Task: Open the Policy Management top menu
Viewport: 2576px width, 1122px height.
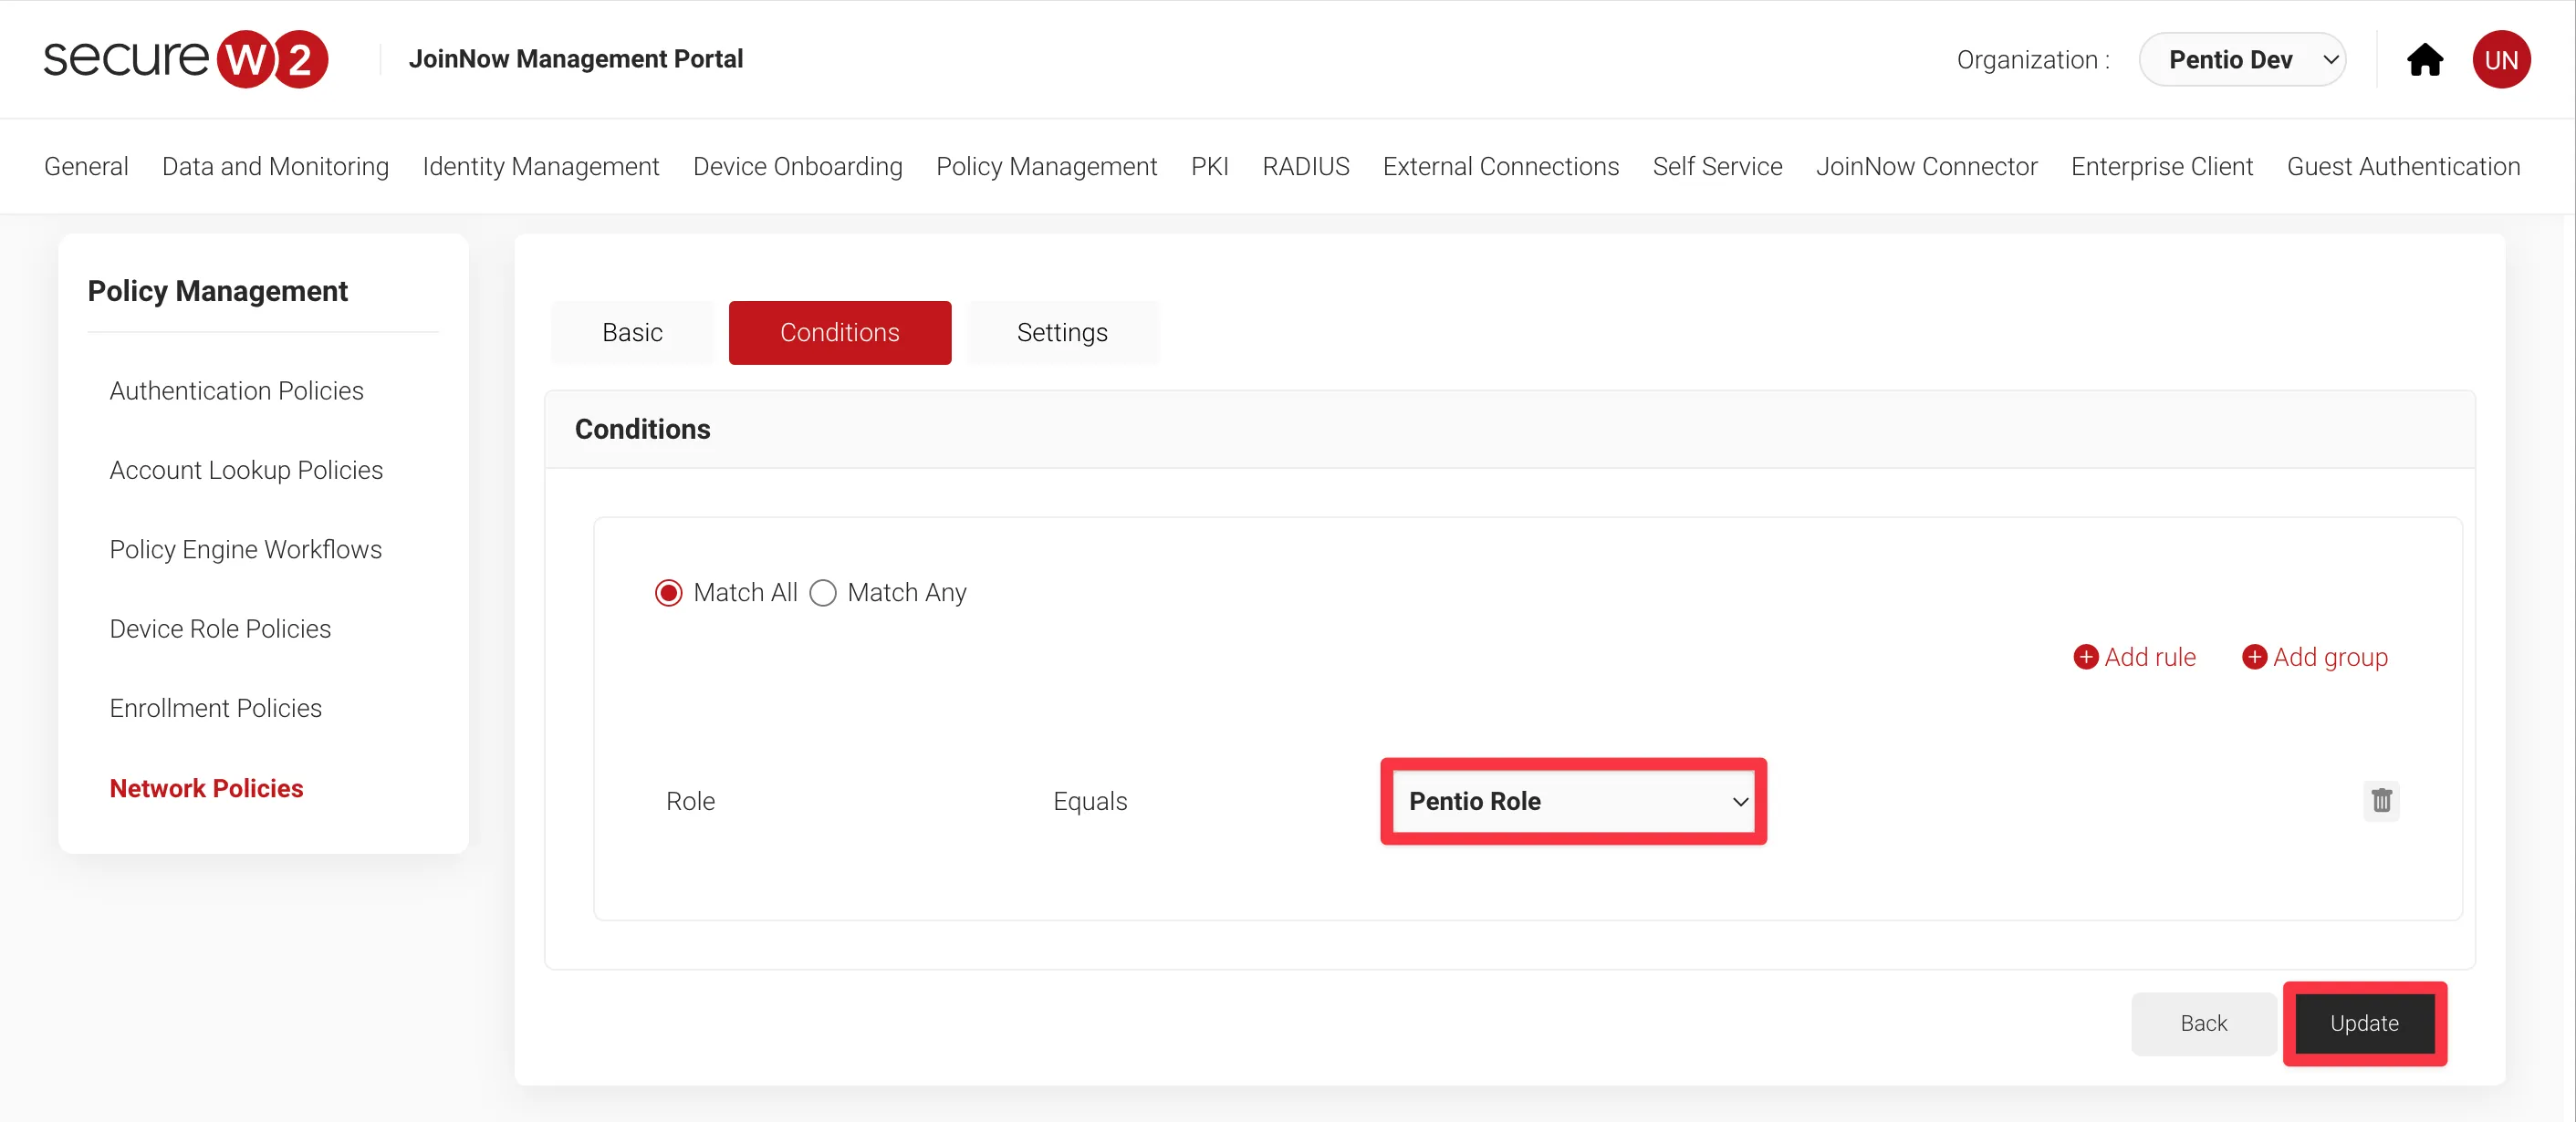Action: click(x=1046, y=167)
